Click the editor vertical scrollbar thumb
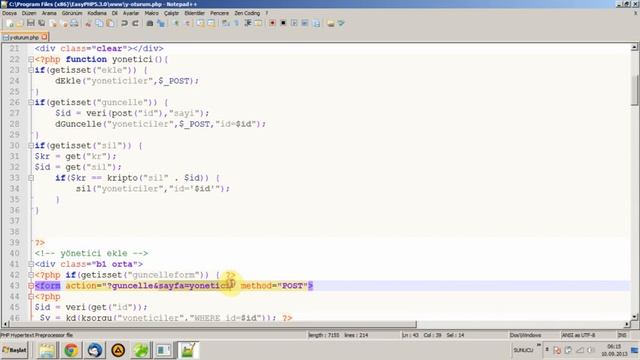640x360 pixels. point(635,90)
